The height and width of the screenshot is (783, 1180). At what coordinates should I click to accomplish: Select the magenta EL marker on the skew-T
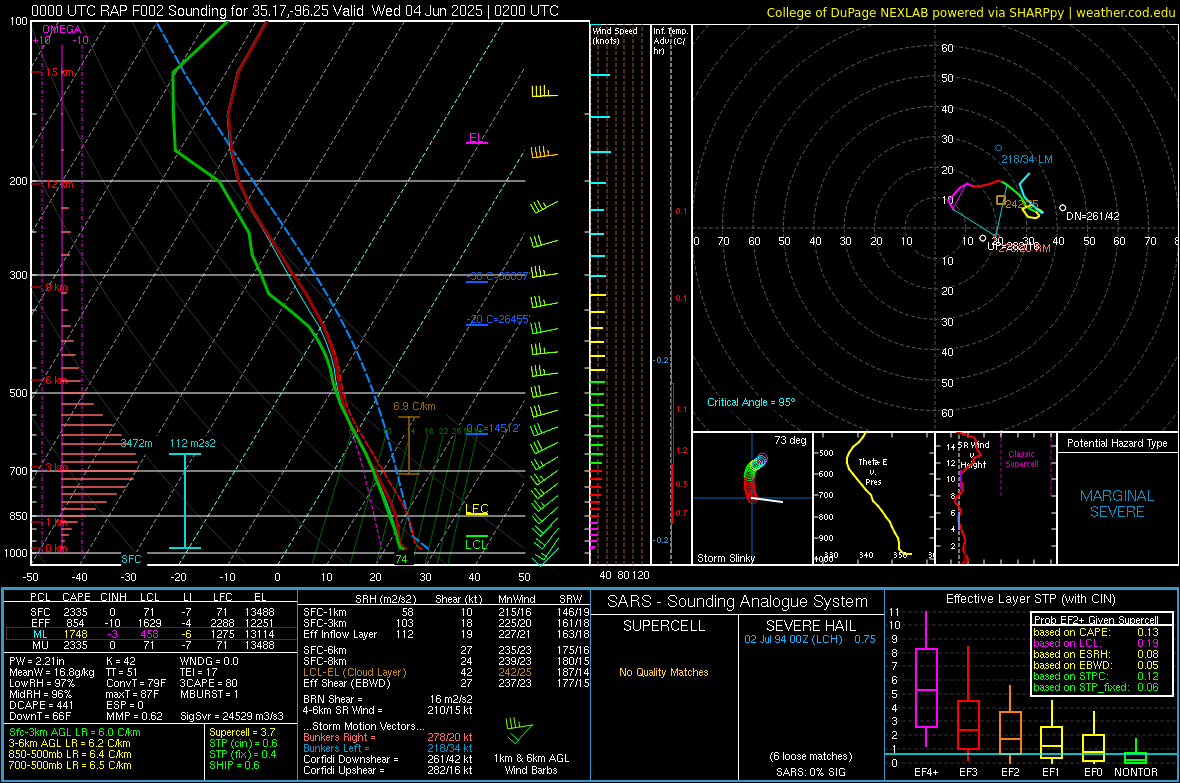(476, 139)
